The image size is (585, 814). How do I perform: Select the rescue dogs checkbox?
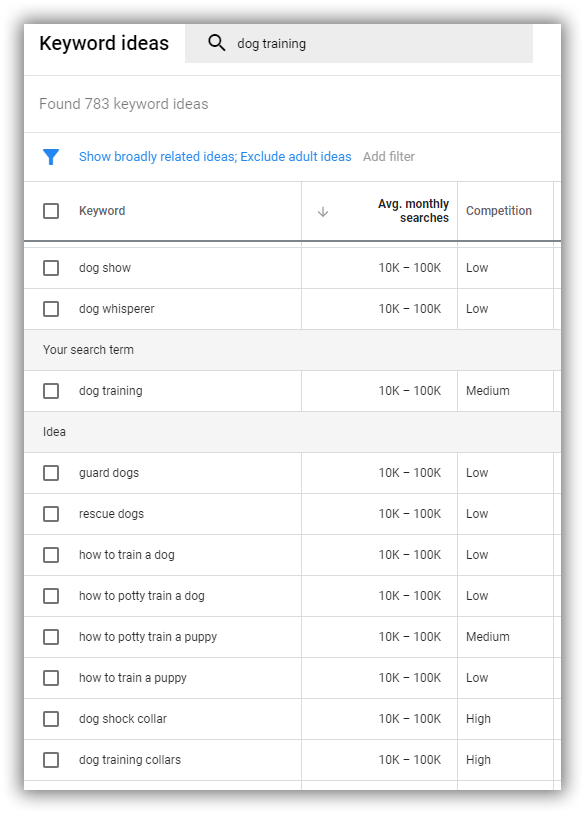coord(51,514)
